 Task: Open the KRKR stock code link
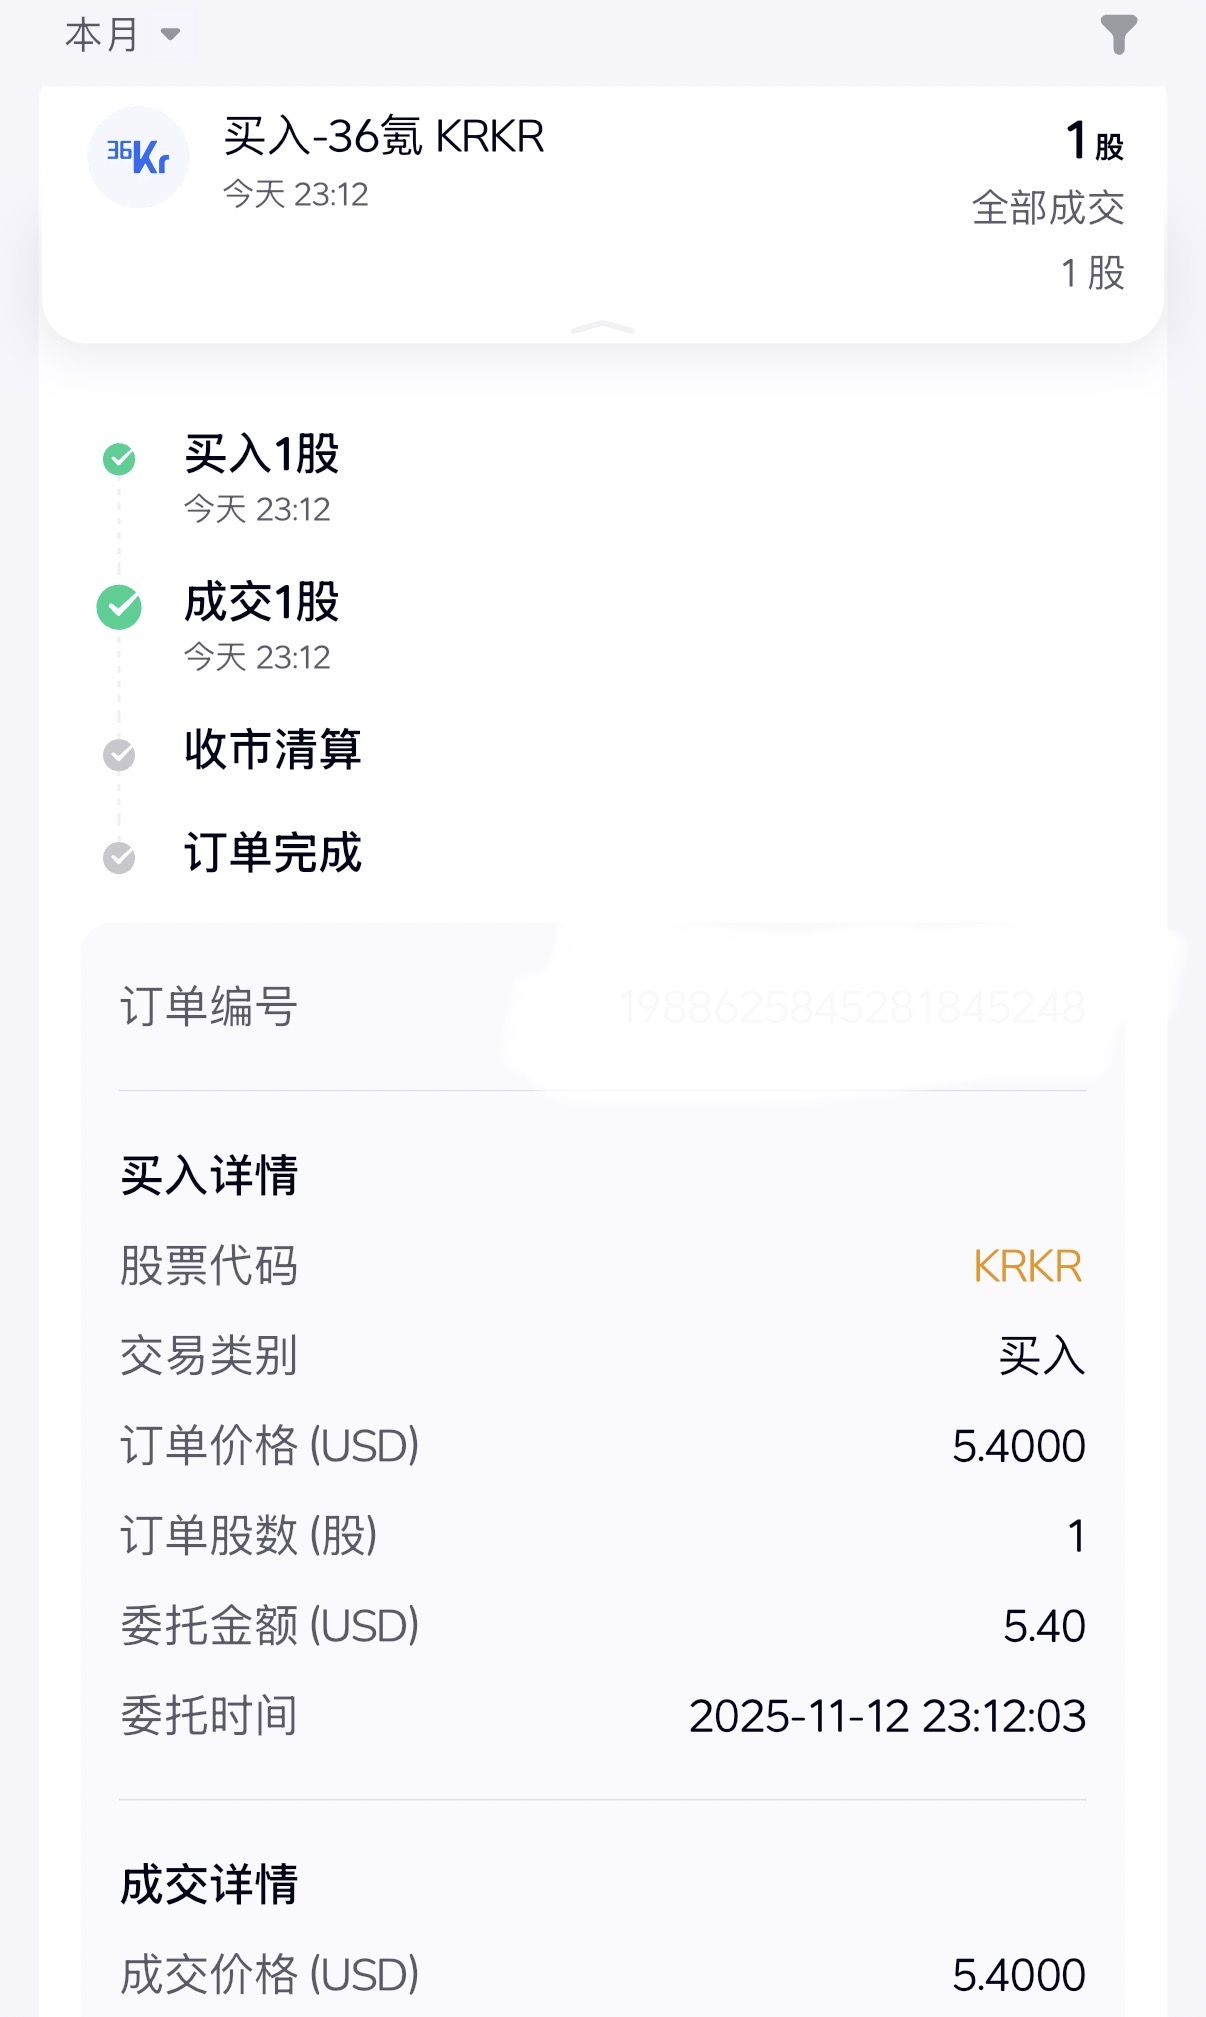coord(1027,1267)
